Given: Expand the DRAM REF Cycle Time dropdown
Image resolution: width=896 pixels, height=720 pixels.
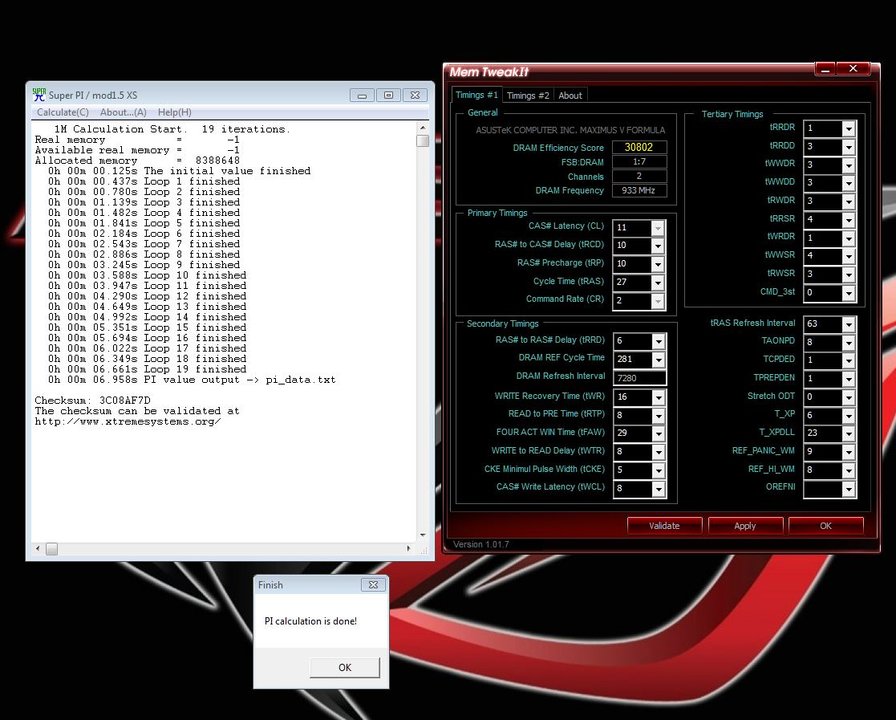Looking at the screenshot, I should (x=658, y=359).
